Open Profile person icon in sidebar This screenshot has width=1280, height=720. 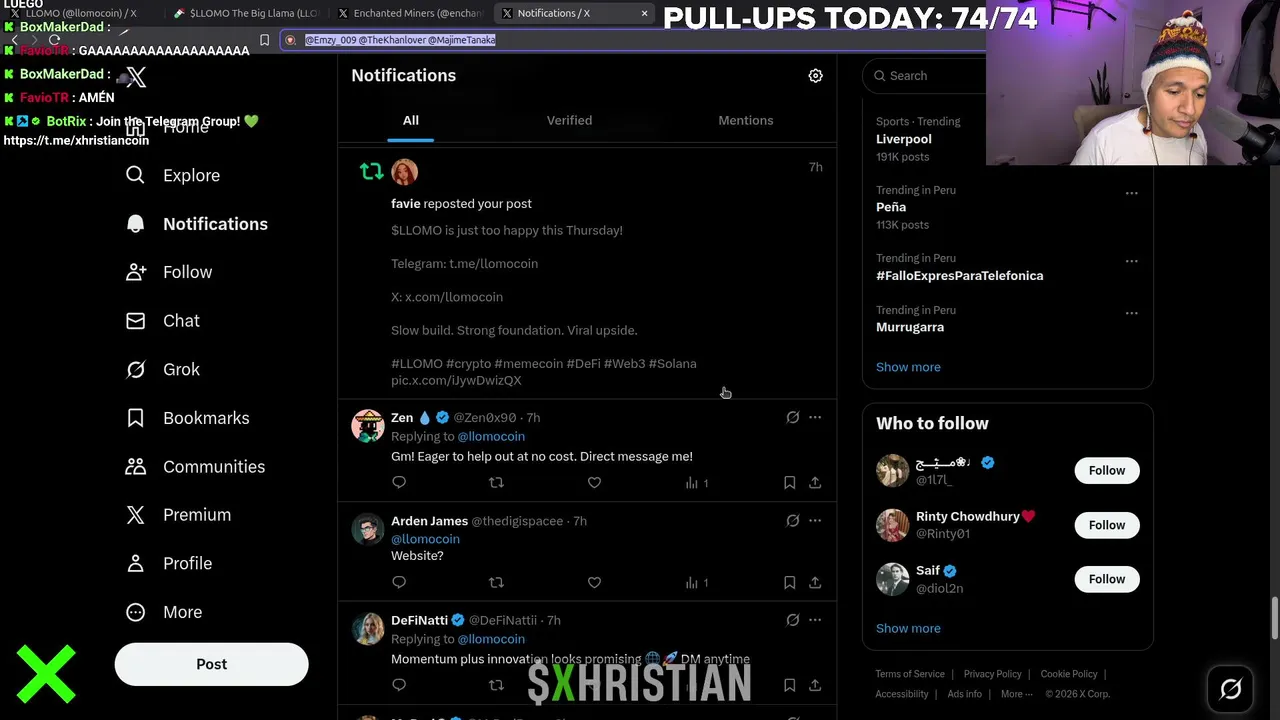135,564
